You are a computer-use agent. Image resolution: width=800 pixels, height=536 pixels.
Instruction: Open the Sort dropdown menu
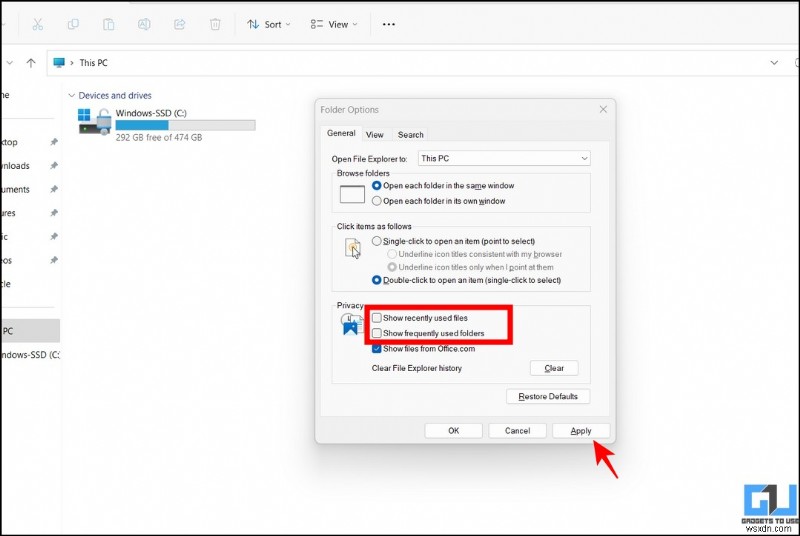click(x=268, y=24)
